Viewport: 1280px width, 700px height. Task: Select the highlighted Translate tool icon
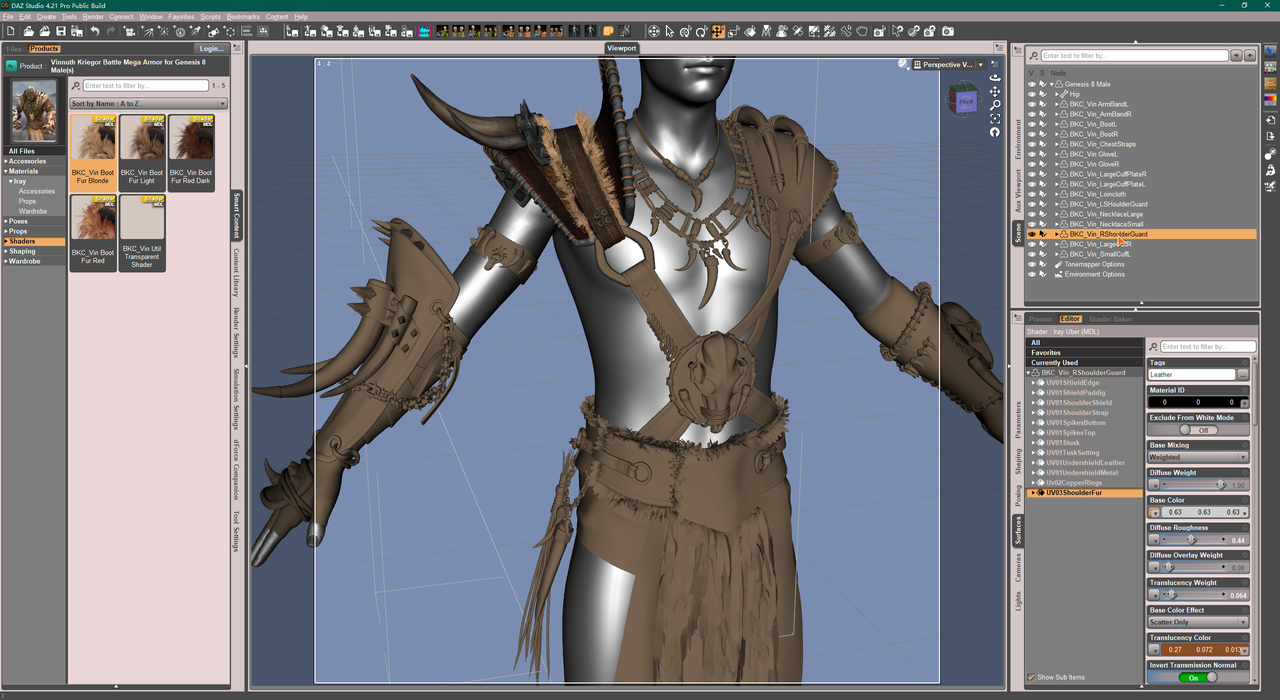pos(717,31)
